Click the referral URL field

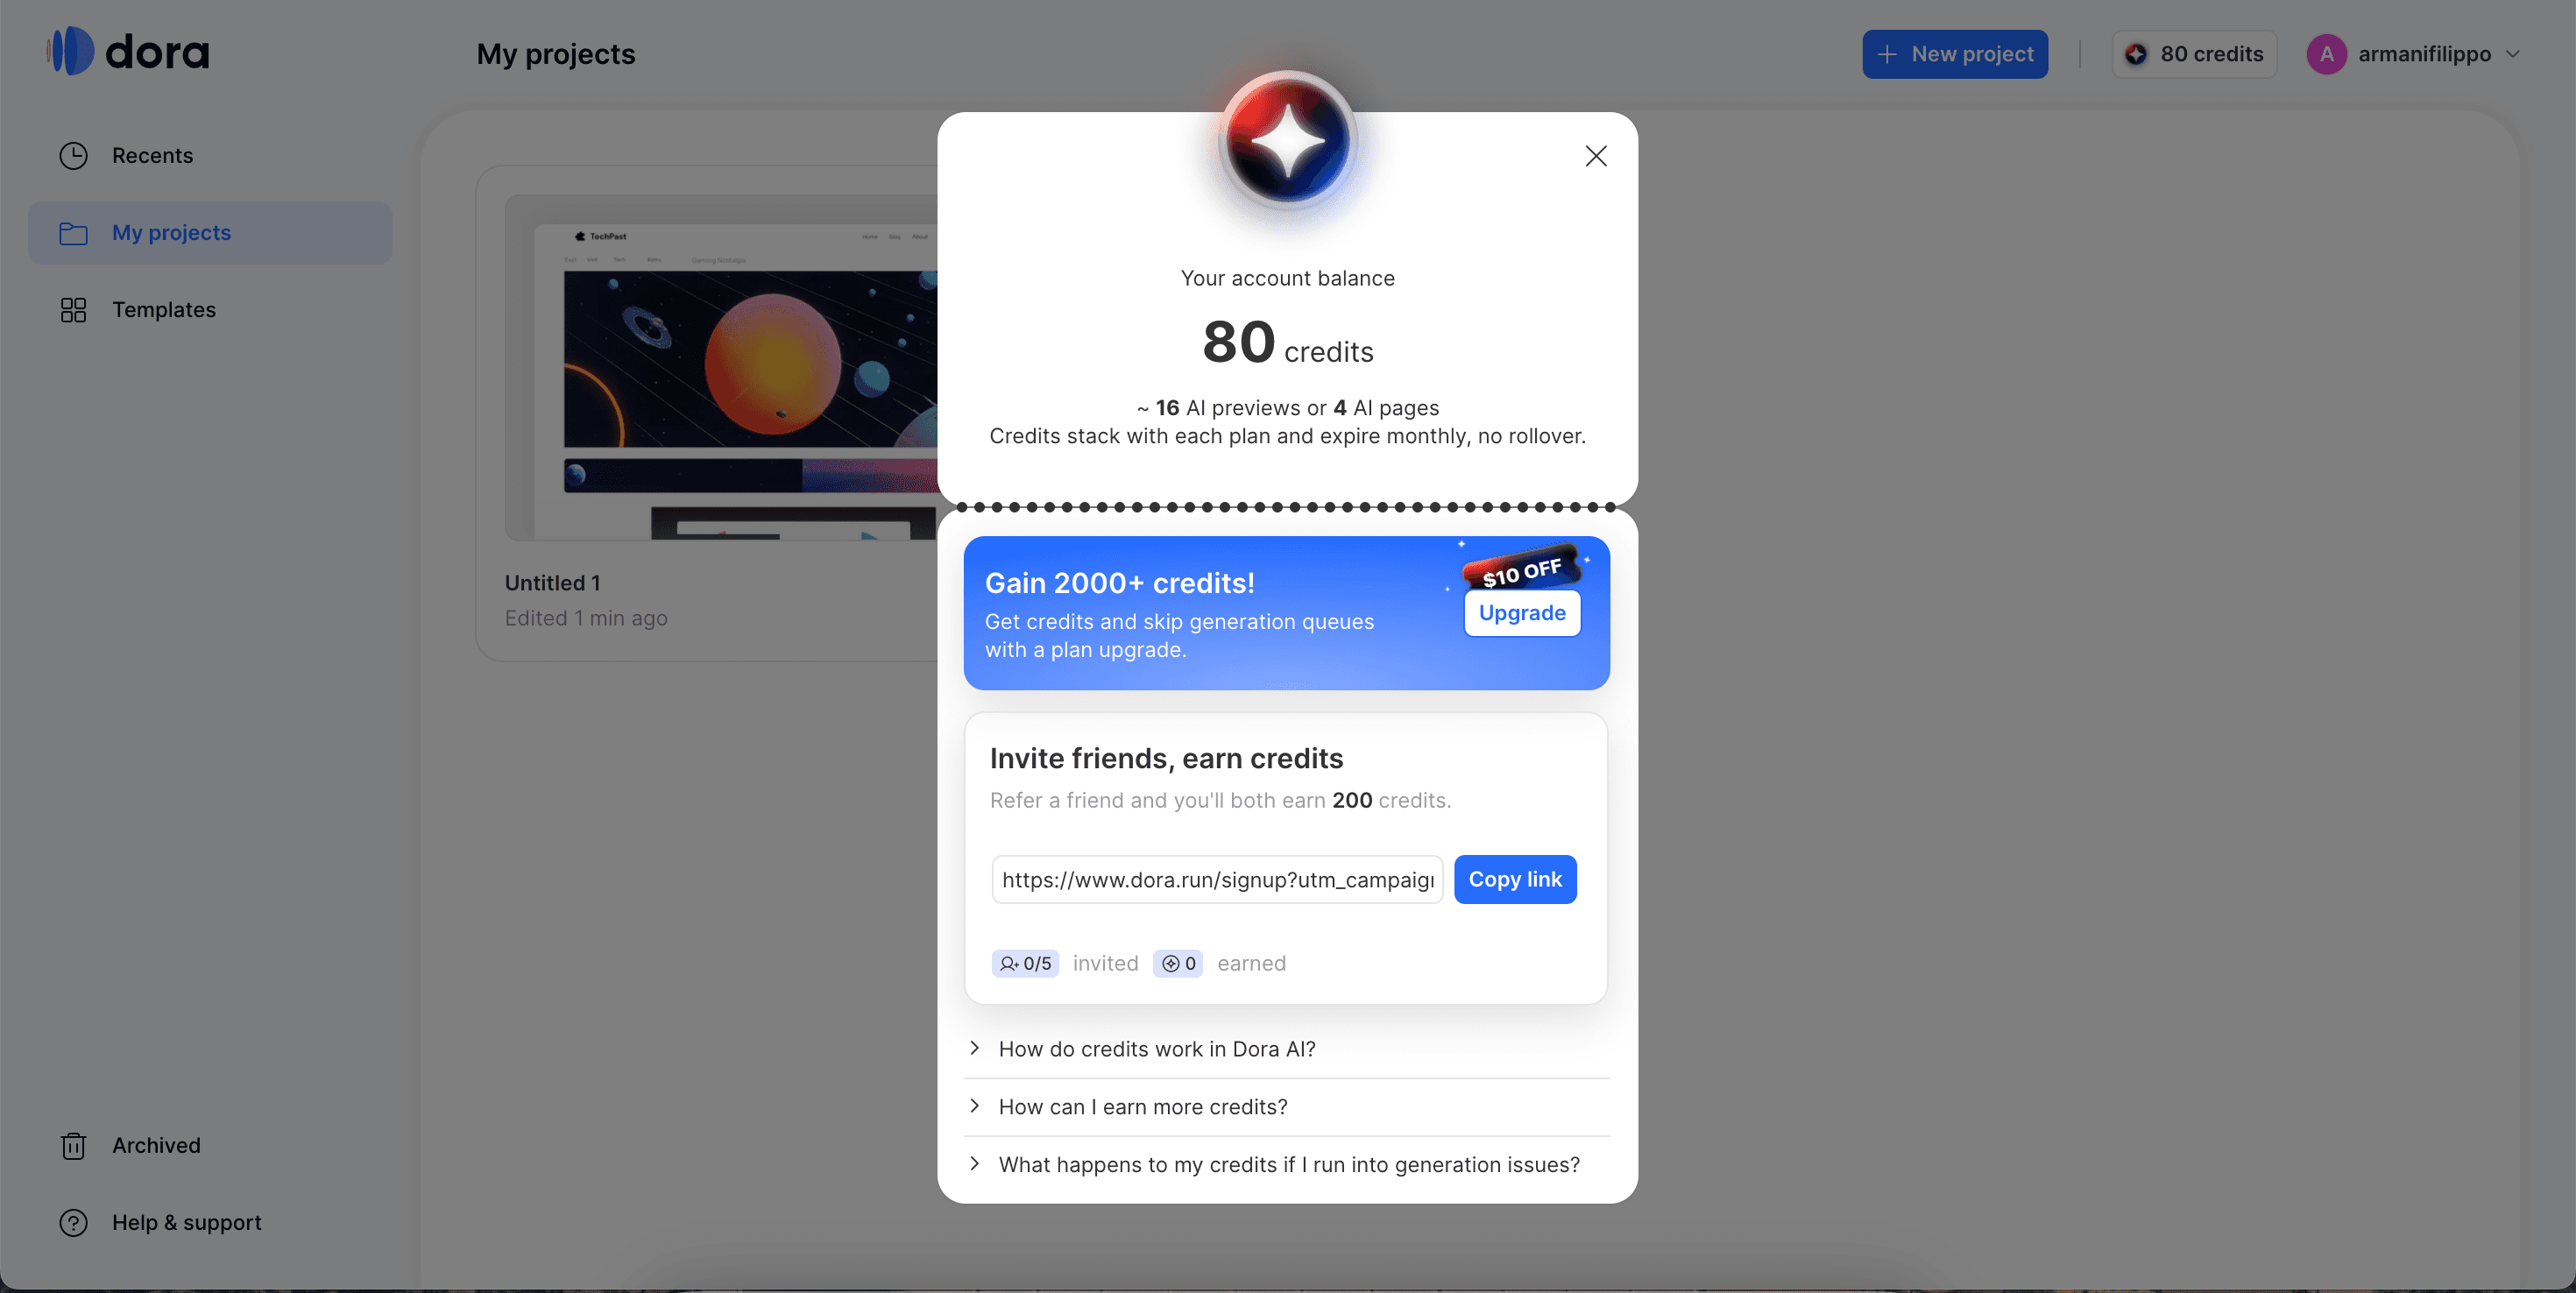(x=1217, y=879)
